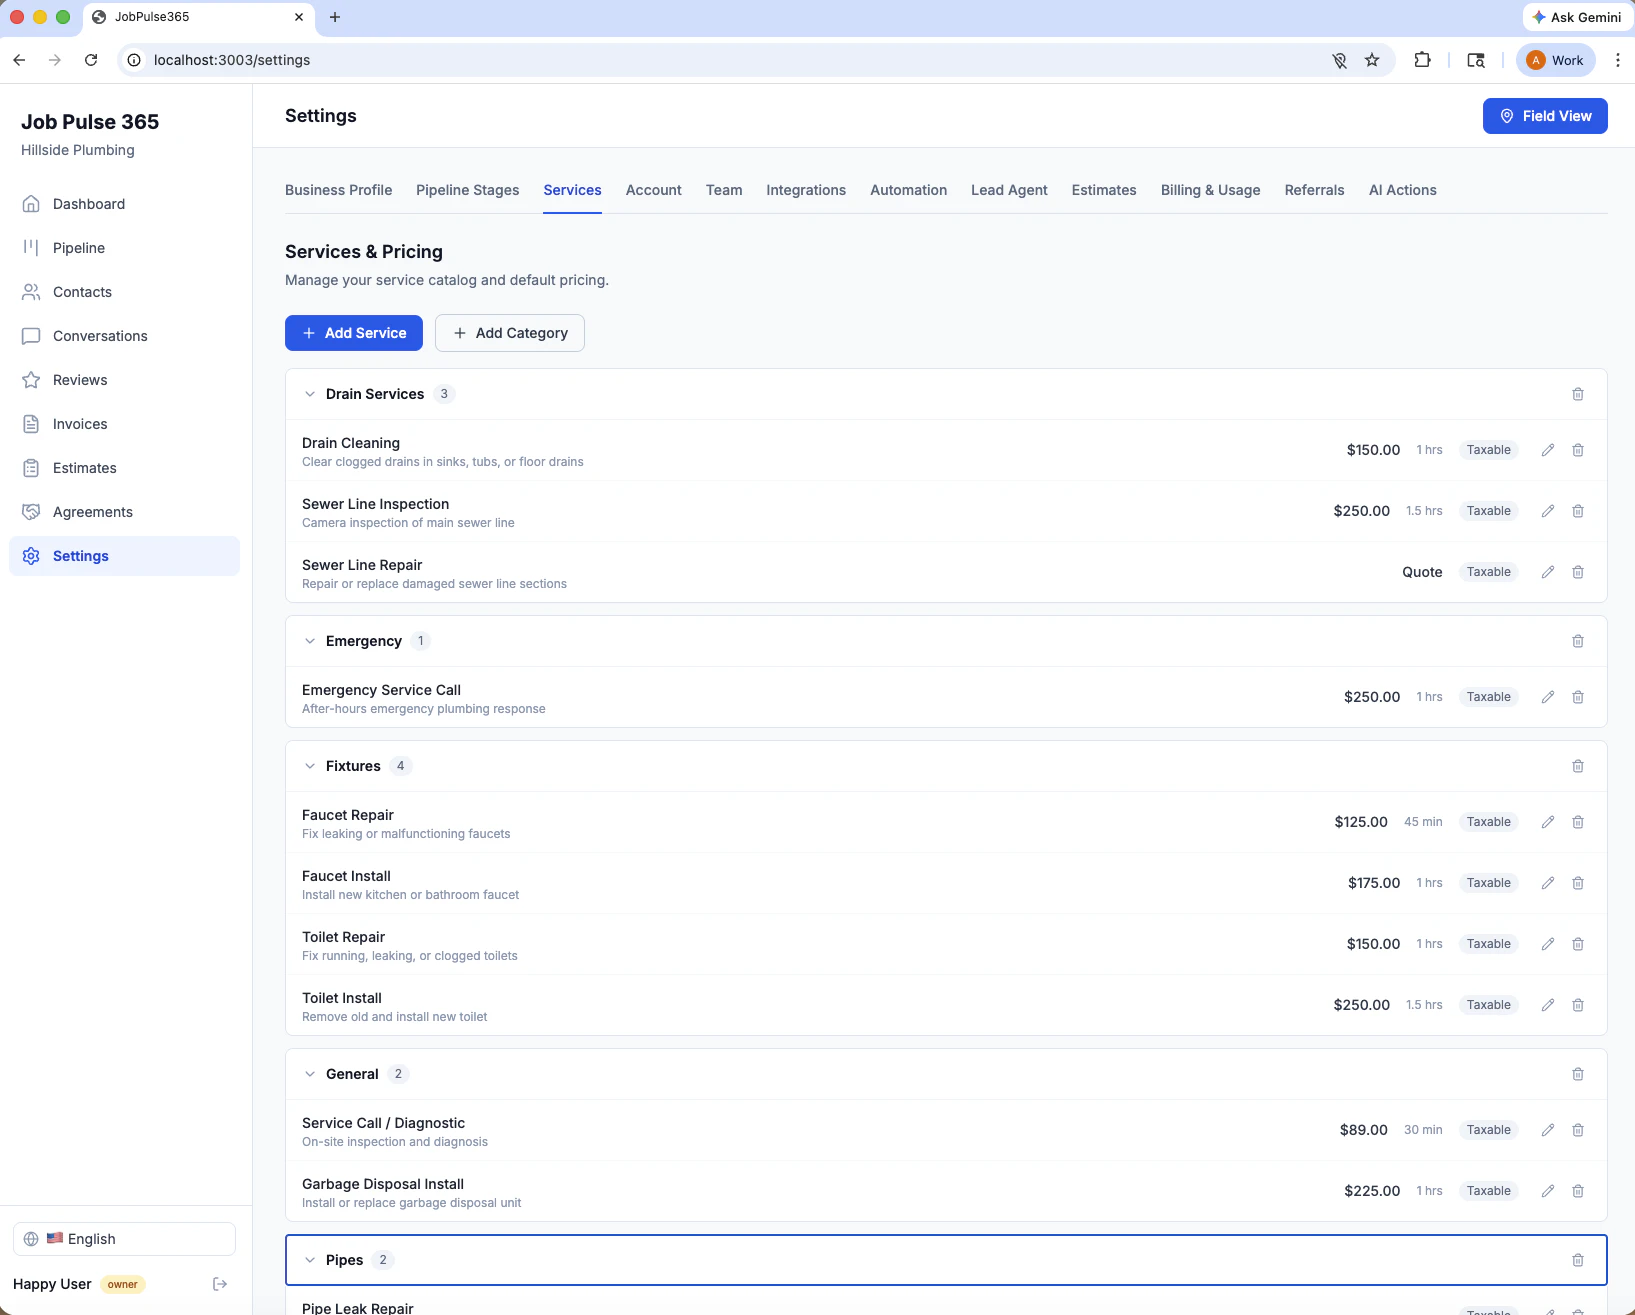This screenshot has width=1635, height=1315.
Task: Edit the Toilet Install service
Action: click(x=1548, y=1005)
